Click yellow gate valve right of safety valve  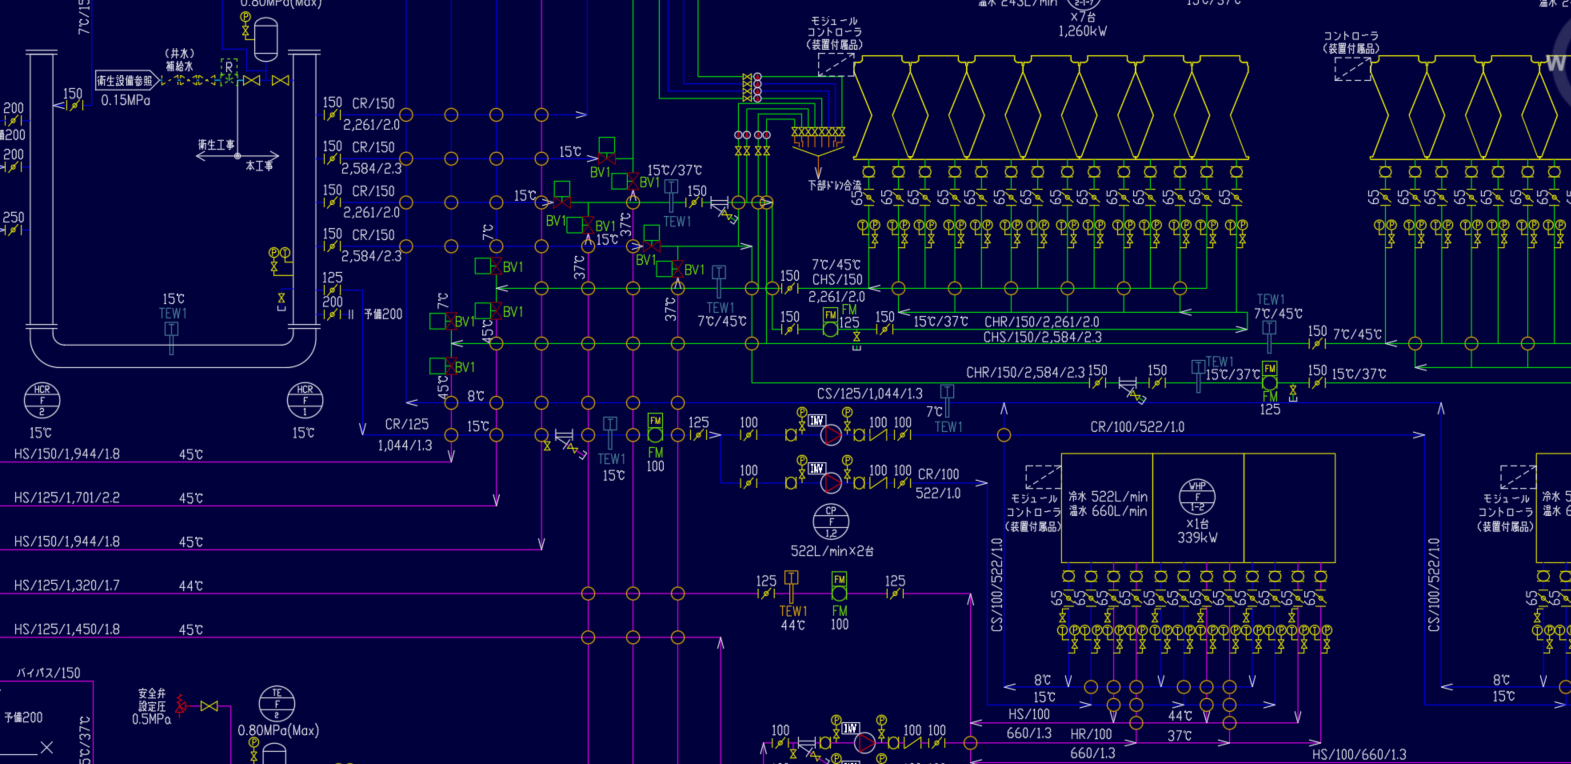(209, 706)
